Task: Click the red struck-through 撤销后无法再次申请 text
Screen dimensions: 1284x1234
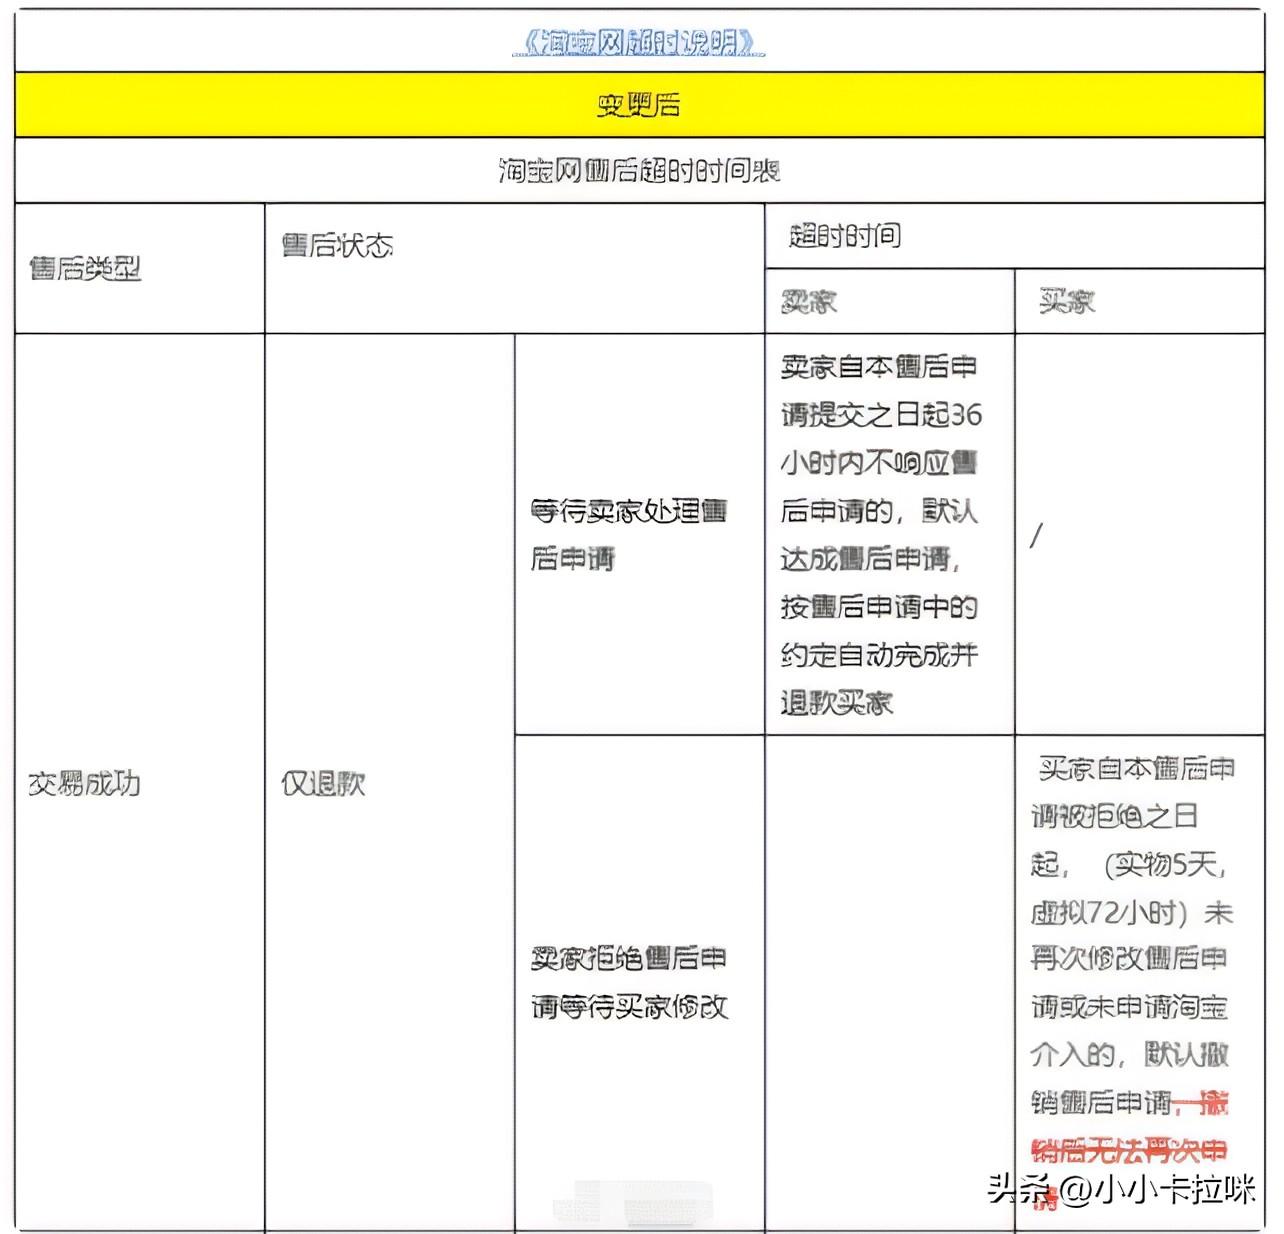Action: point(1130,1150)
